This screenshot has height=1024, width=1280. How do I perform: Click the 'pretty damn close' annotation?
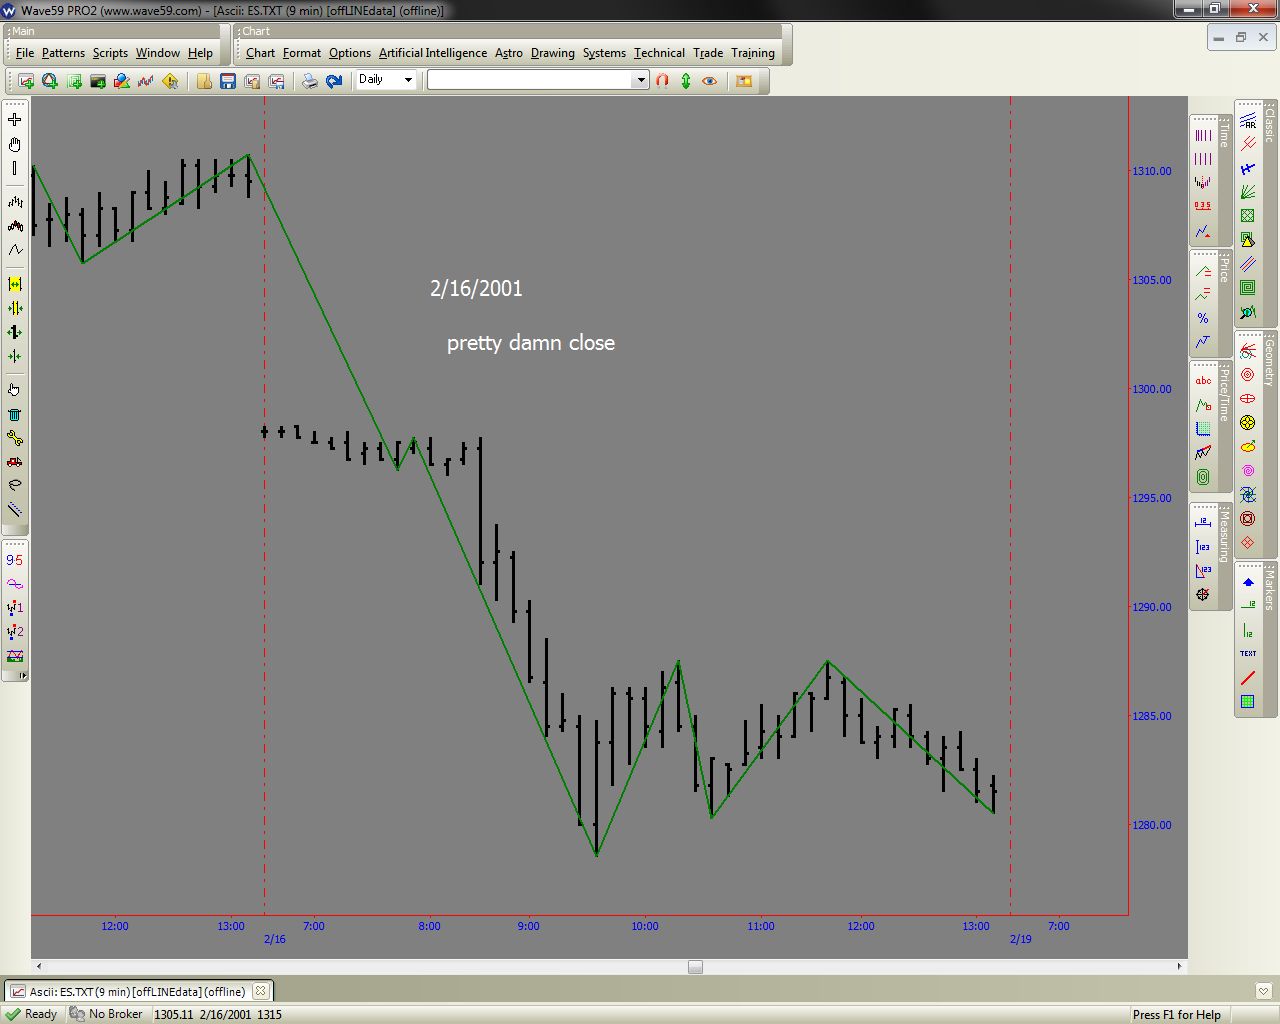(531, 343)
